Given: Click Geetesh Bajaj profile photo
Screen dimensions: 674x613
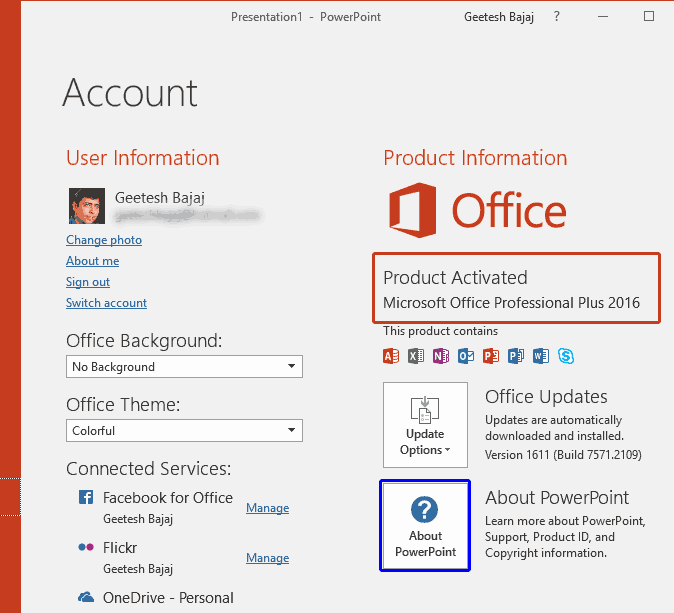Looking at the screenshot, I should point(87,205).
